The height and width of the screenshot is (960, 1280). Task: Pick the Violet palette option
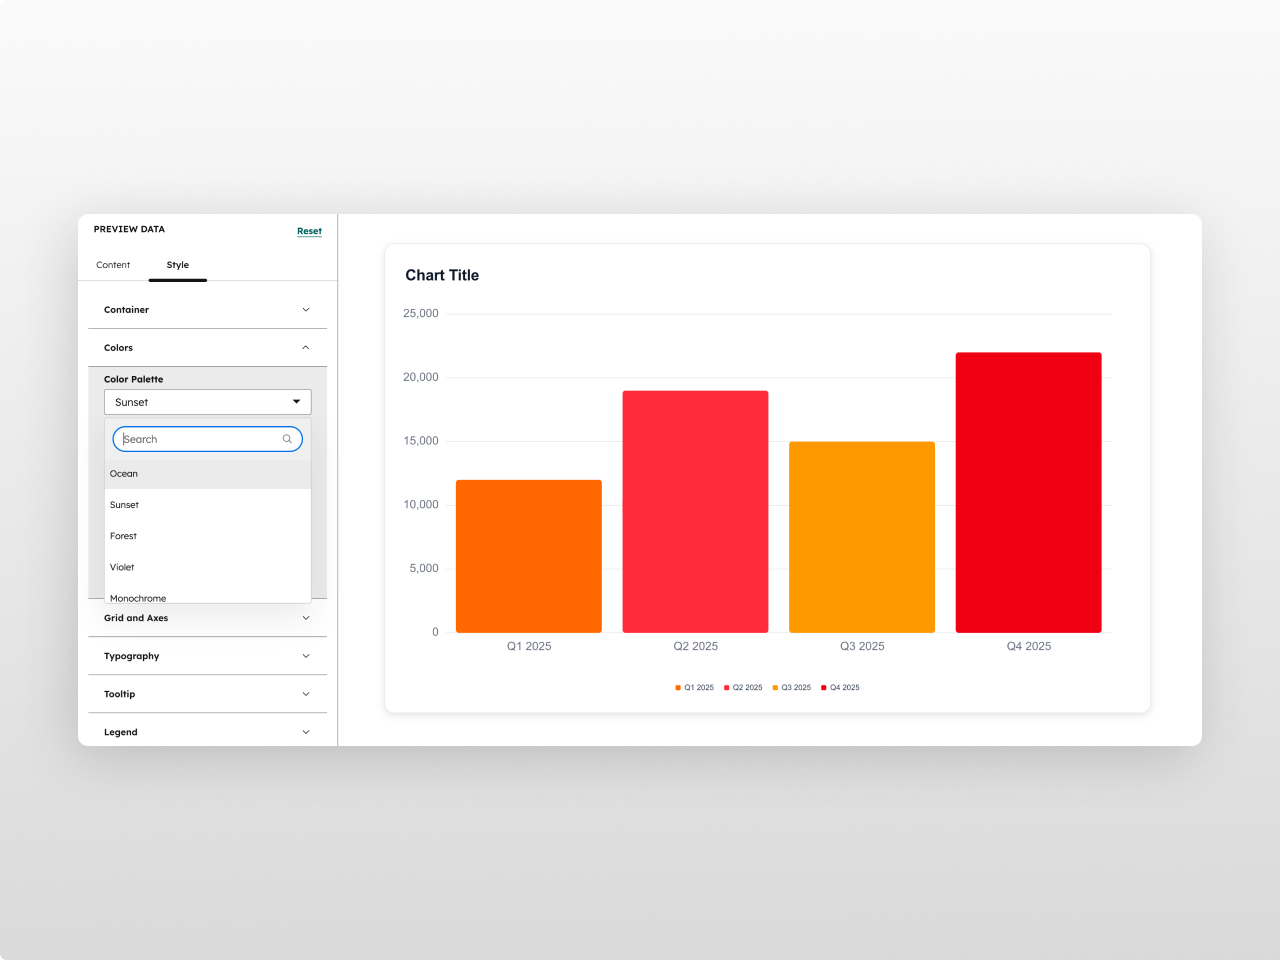click(122, 567)
